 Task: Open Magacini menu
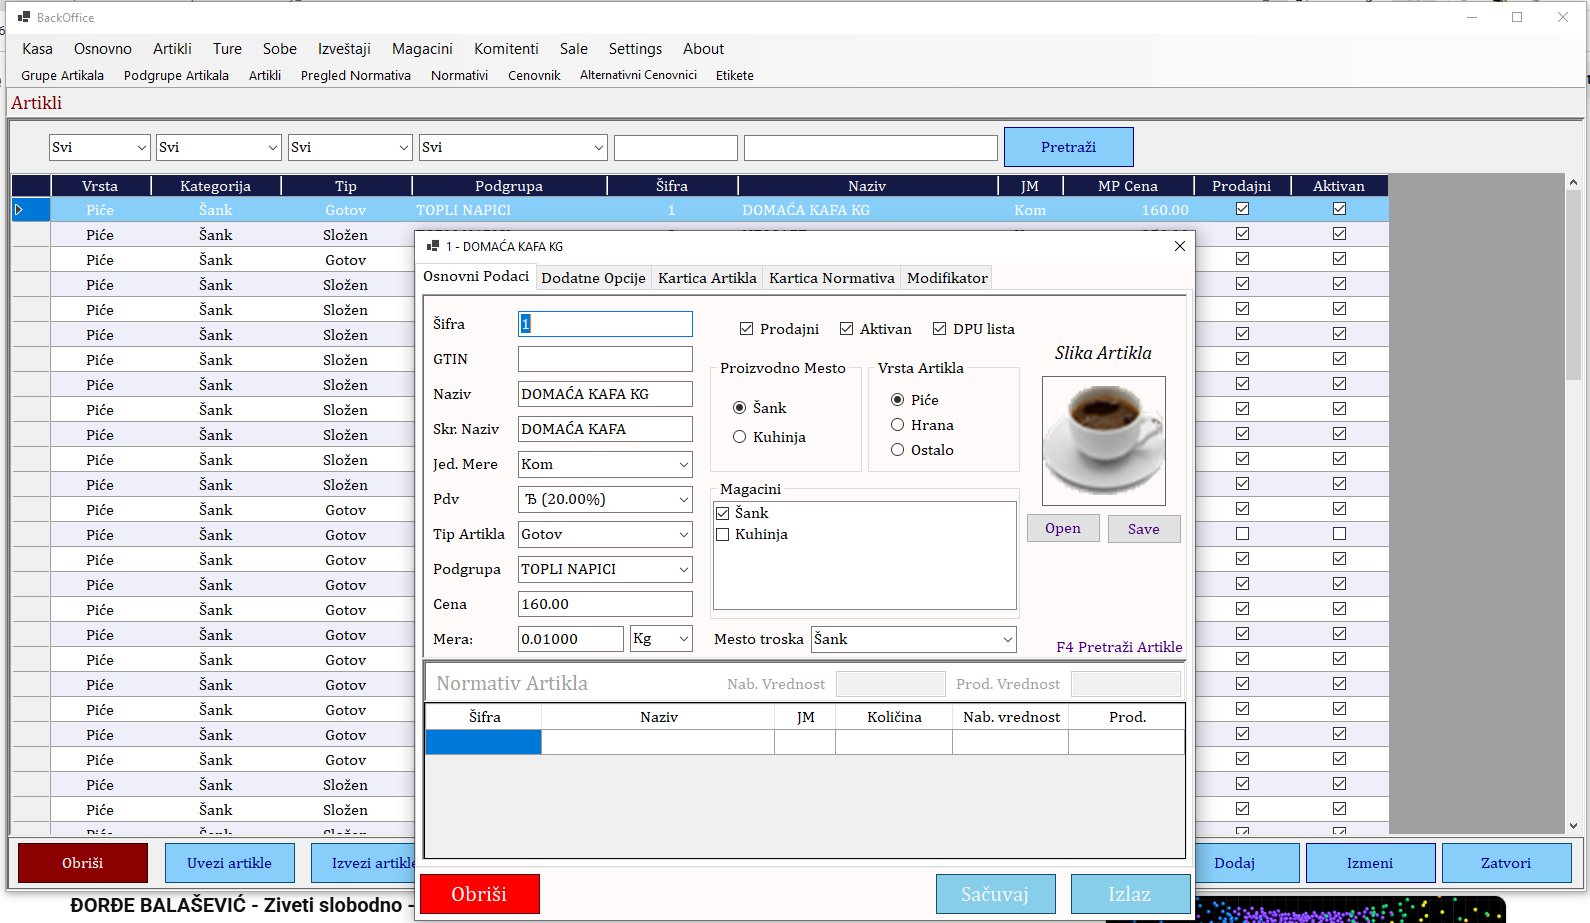[422, 48]
